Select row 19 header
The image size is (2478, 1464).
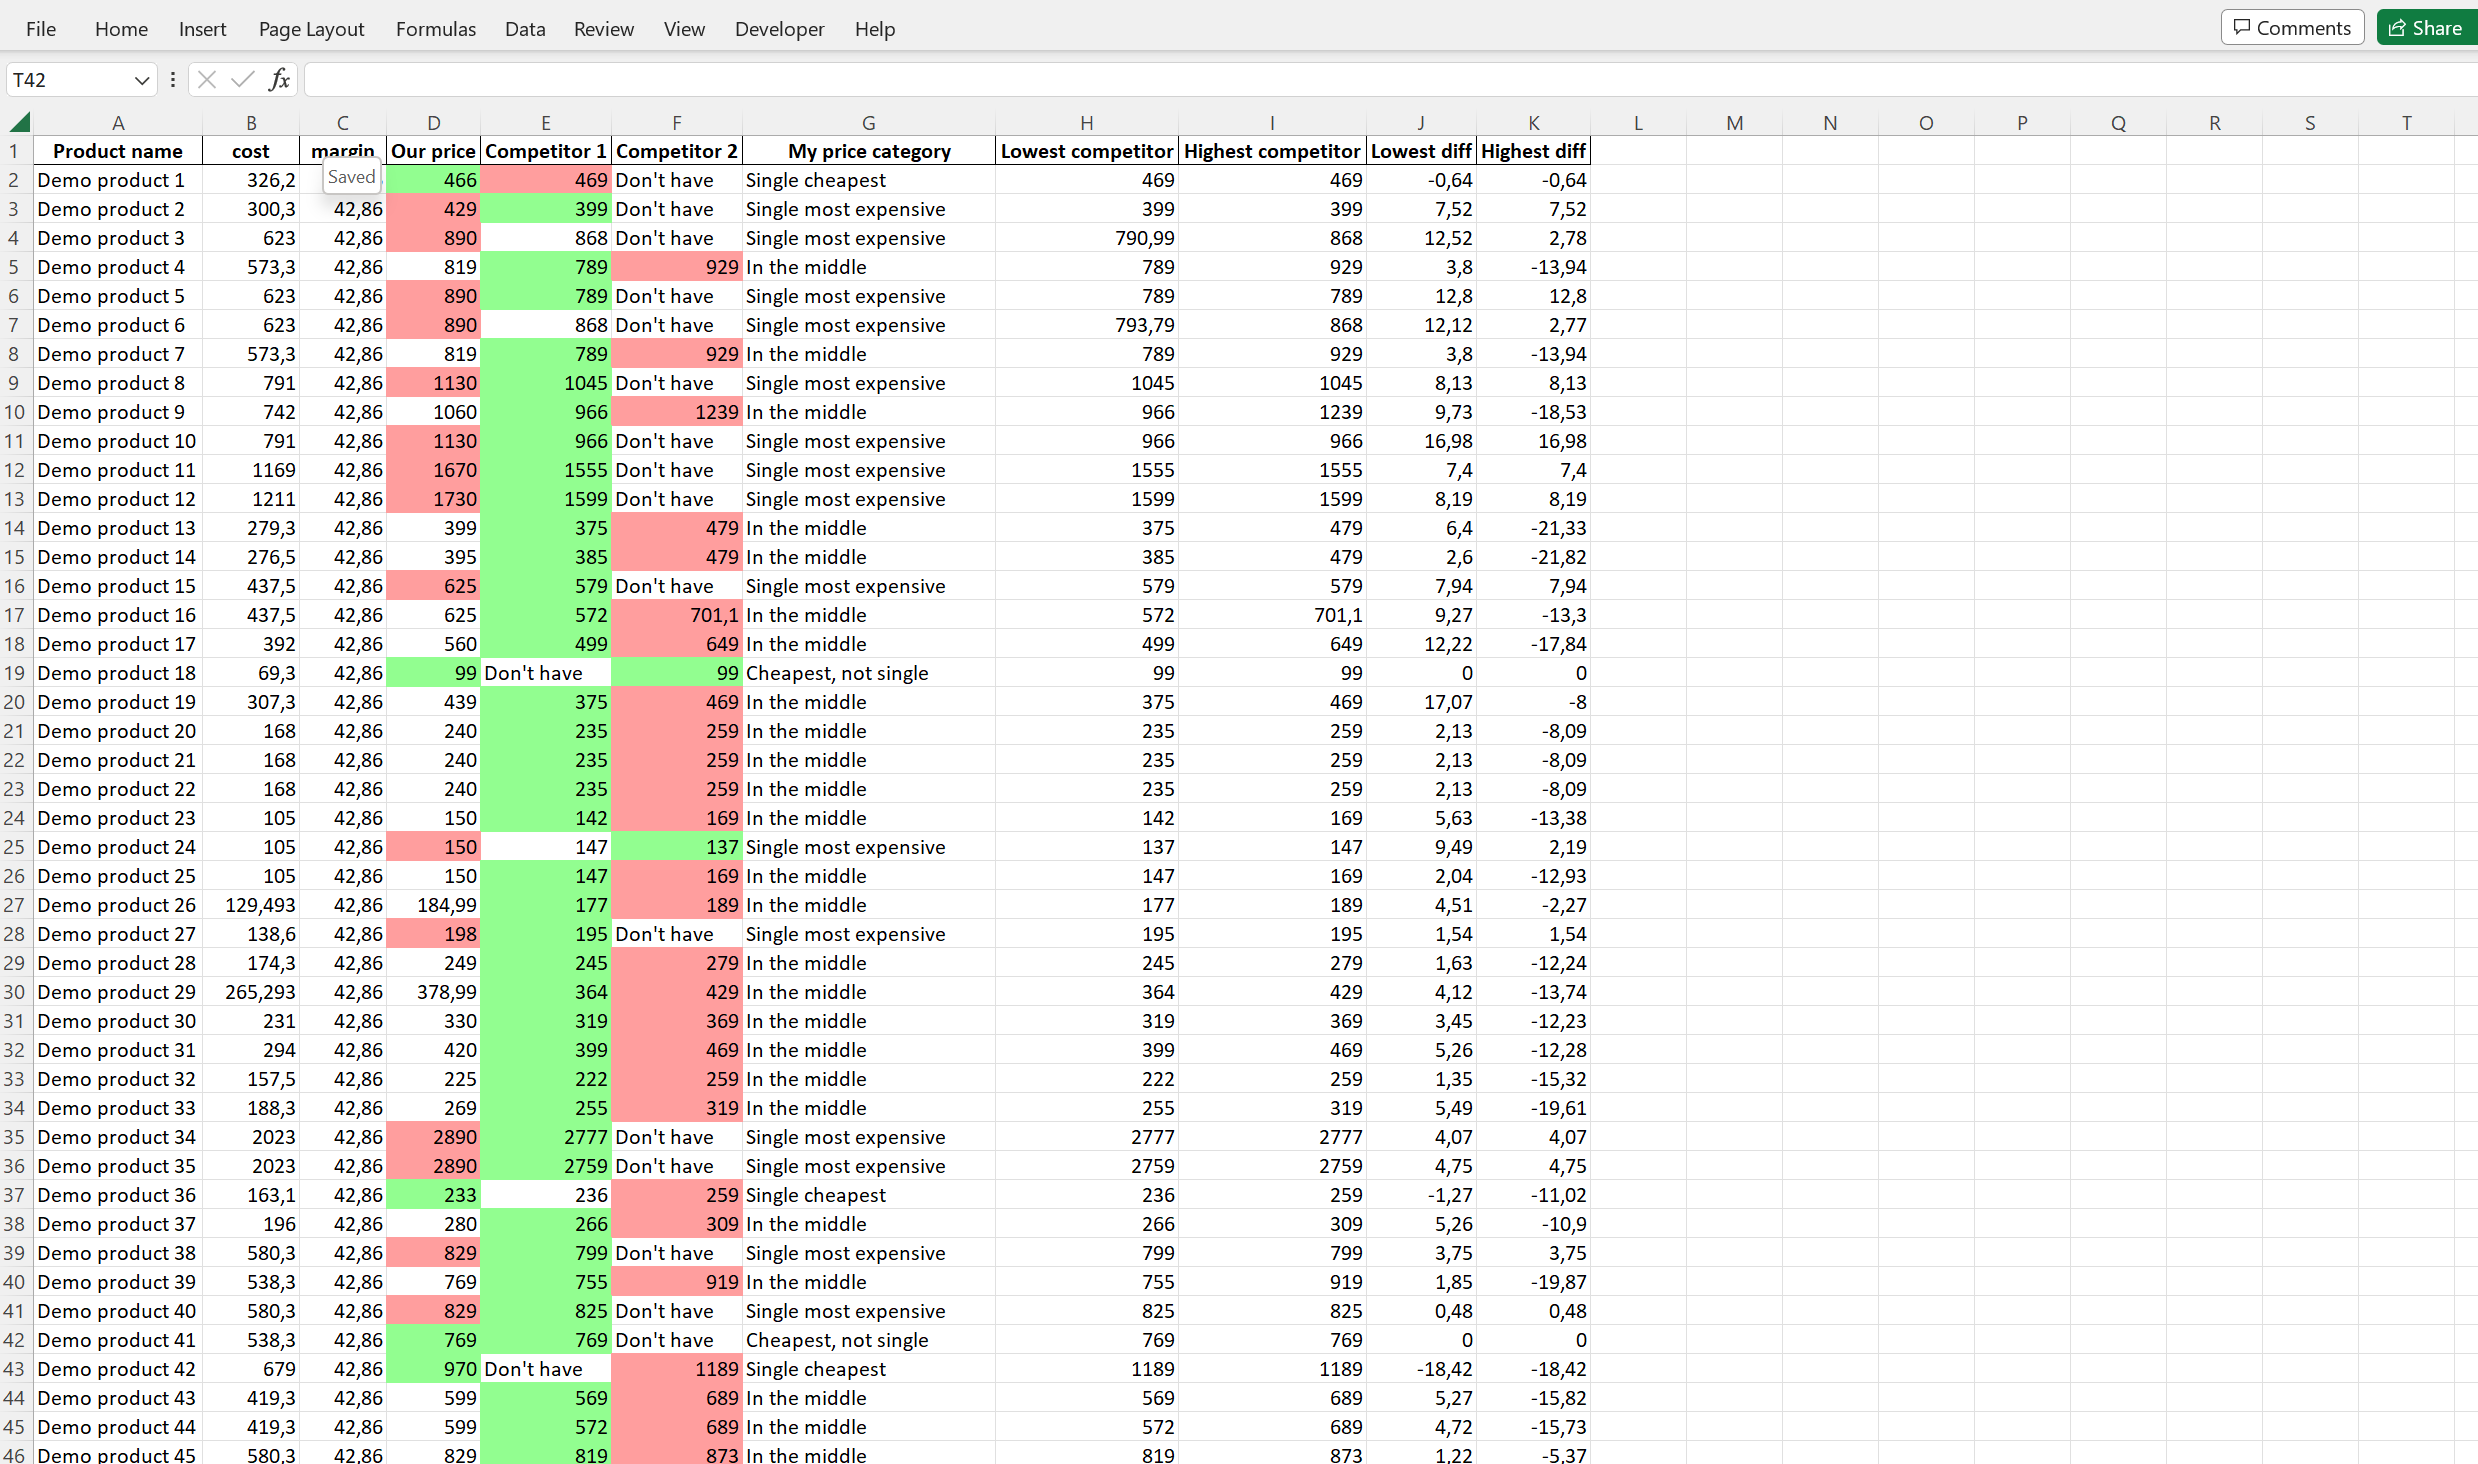pyautogui.click(x=15, y=673)
